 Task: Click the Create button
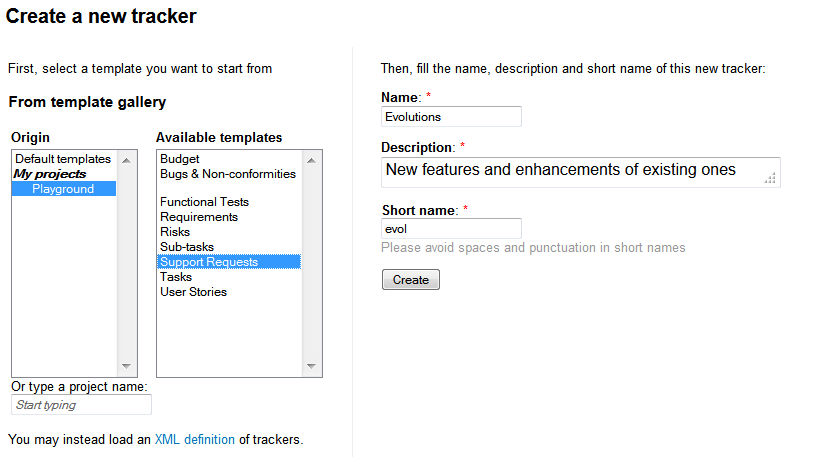(411, 280)
